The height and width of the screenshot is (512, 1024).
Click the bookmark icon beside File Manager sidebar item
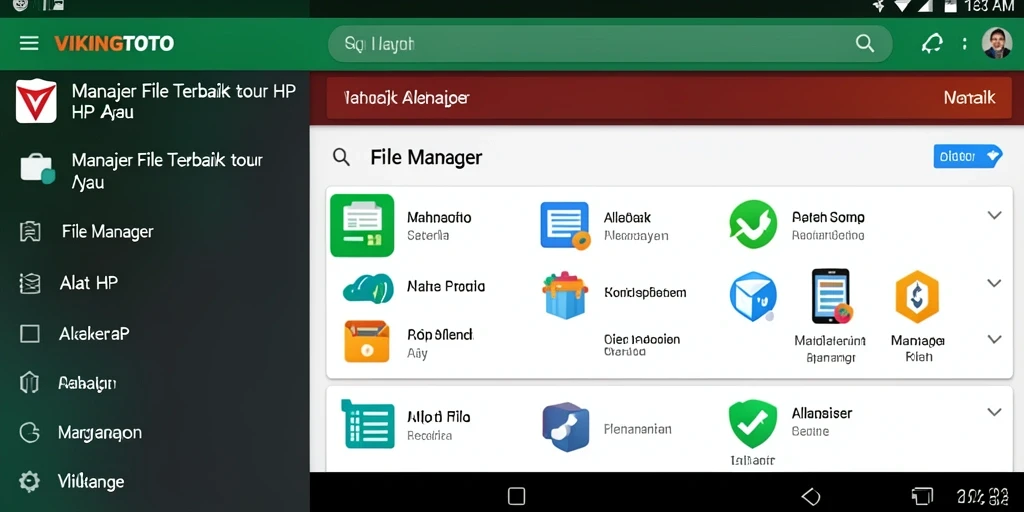[30, 231]
